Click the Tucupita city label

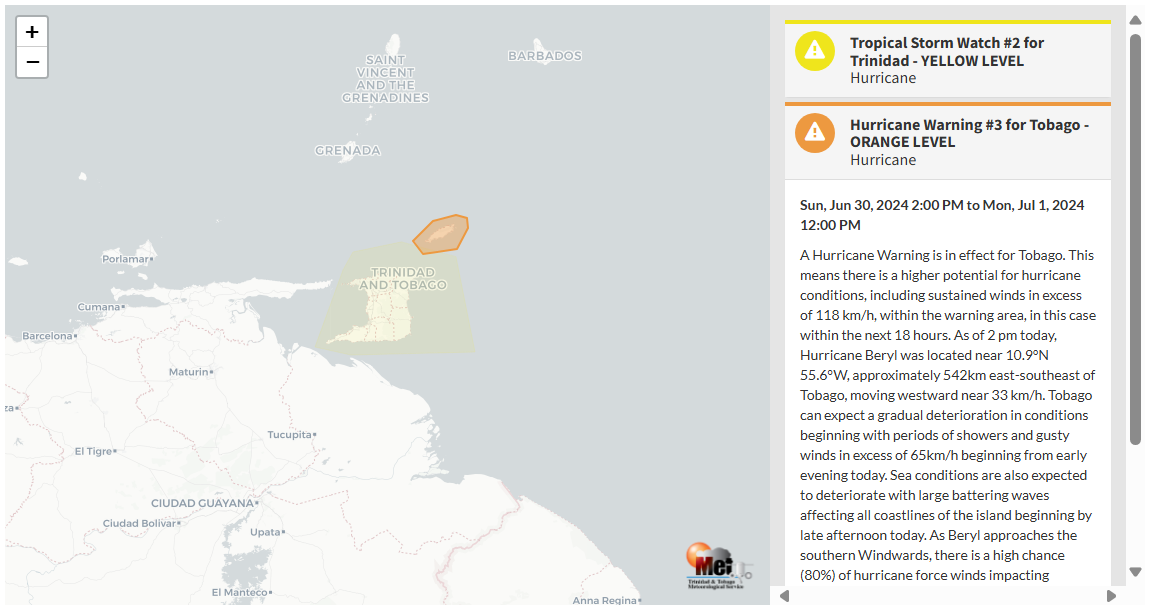pyautogui.click(x=290, y=434)
